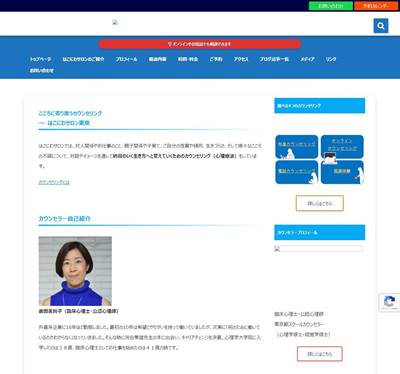Viewport: 400px width, 374px height.
Task: Click the カウンセラー自己紹介 heading
Action: pos(65,219)
